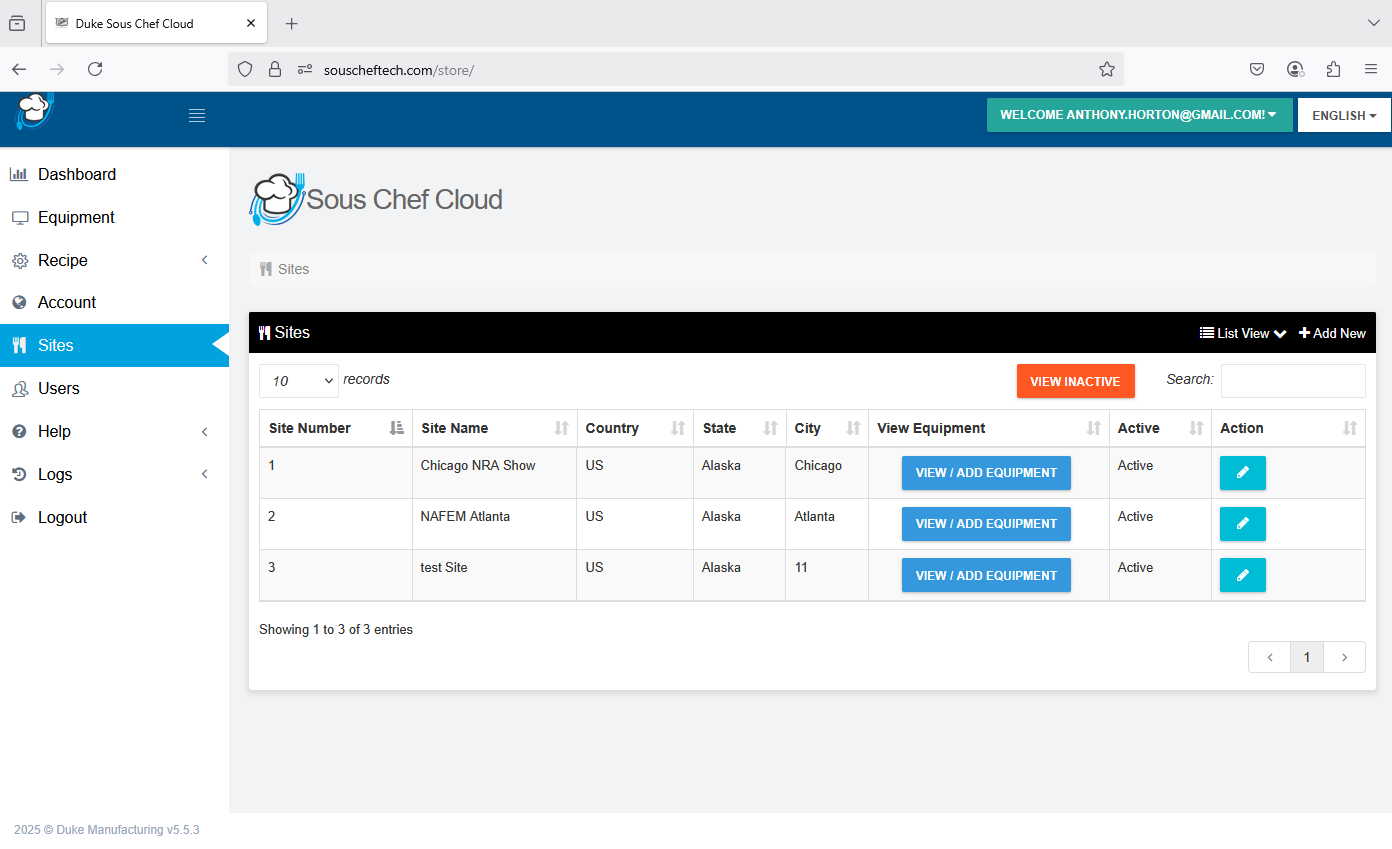Go to pagination page 1
The height and width of the screenshot is (849, 1392).
coord(1306,657)
